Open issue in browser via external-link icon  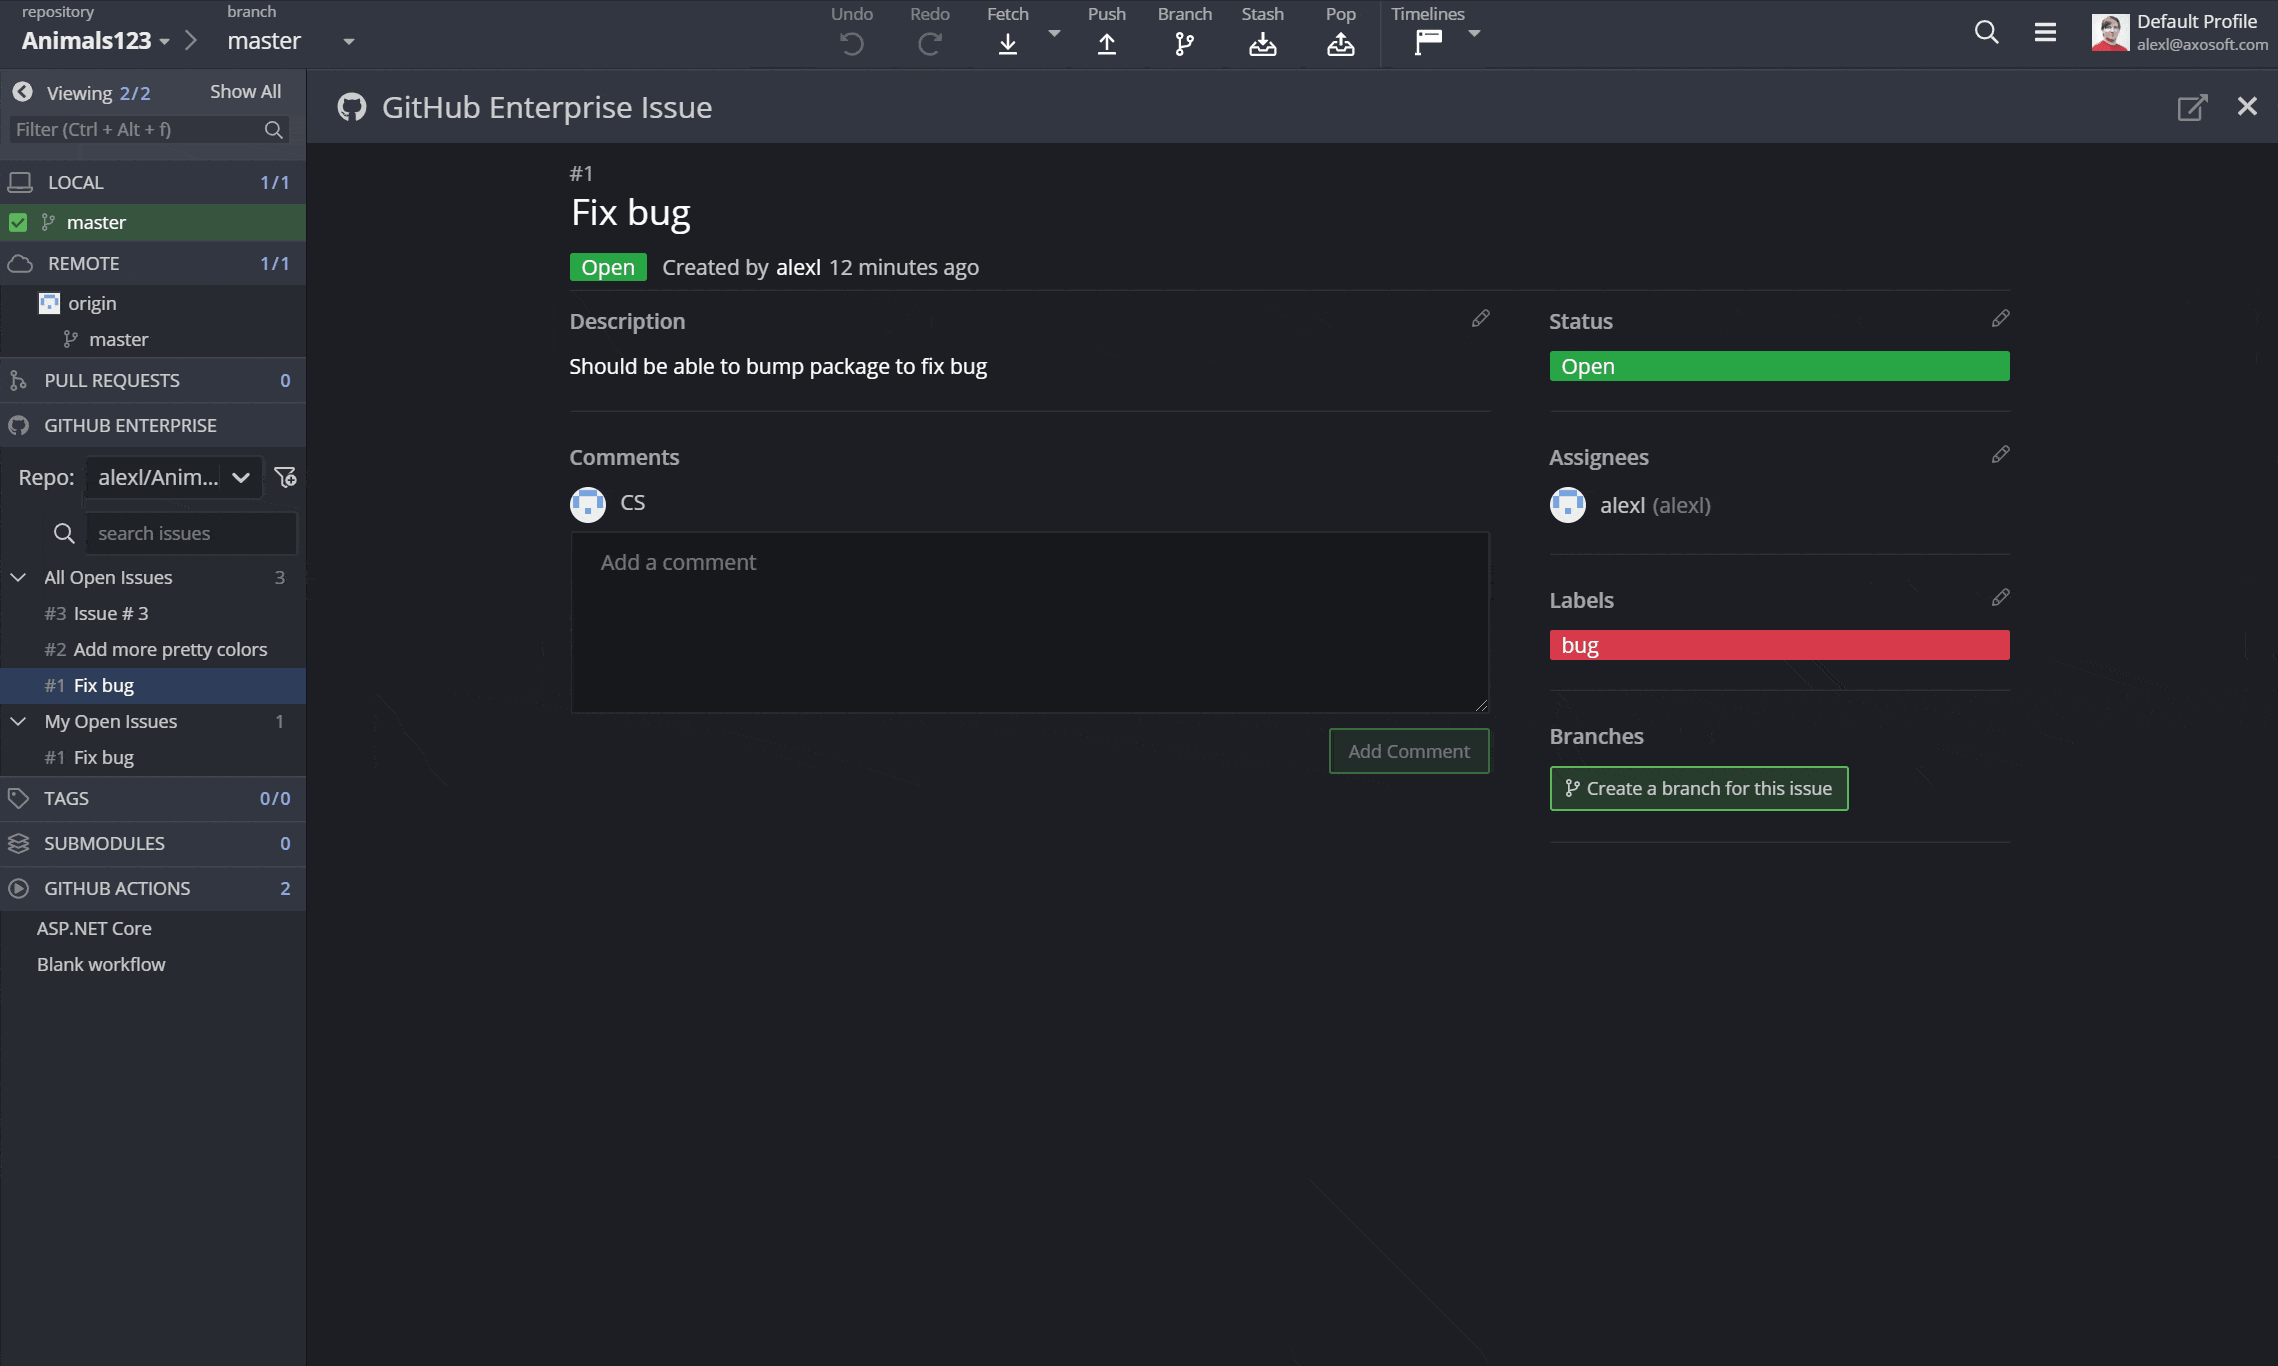(x=2192, y=107)
